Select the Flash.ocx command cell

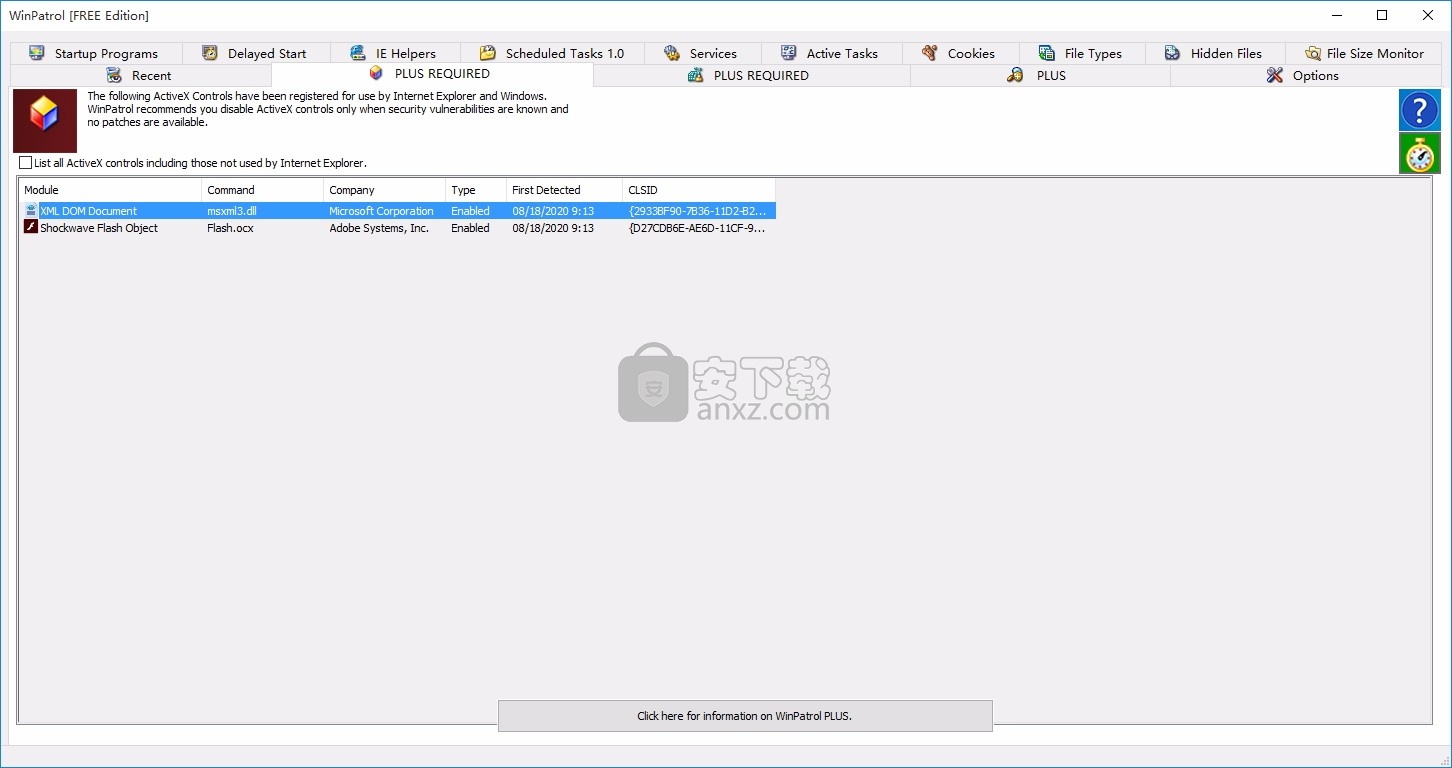(x=230, y=228)
